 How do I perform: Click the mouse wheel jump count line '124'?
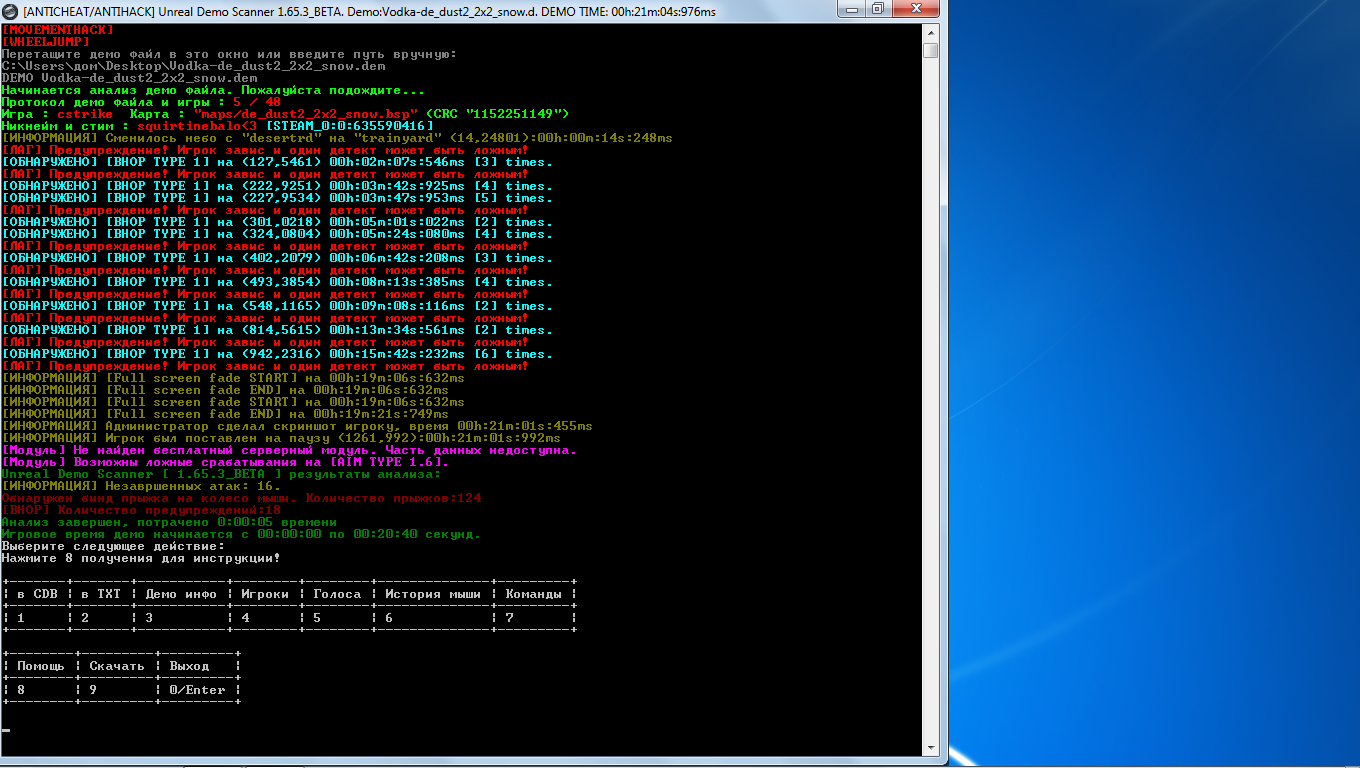tap(242, 498)
